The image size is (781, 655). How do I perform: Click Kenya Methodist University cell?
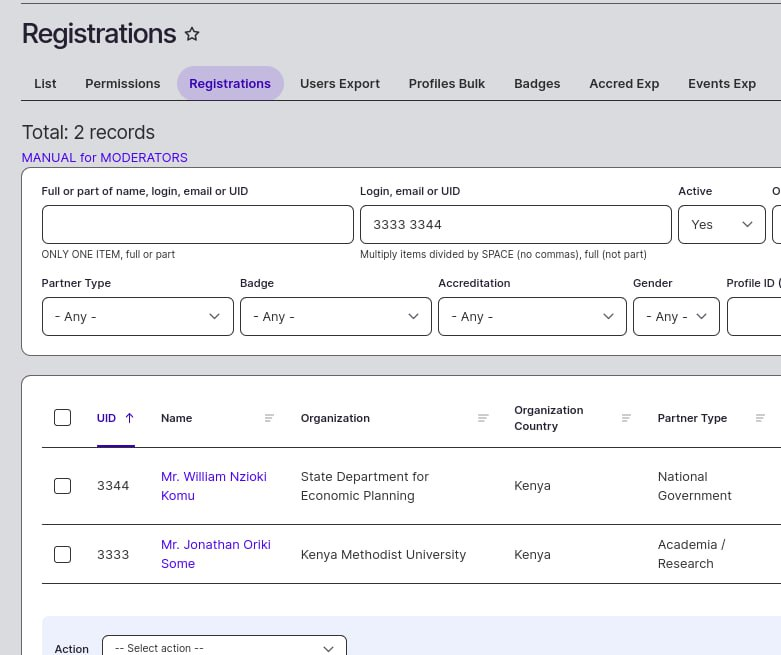383,554
